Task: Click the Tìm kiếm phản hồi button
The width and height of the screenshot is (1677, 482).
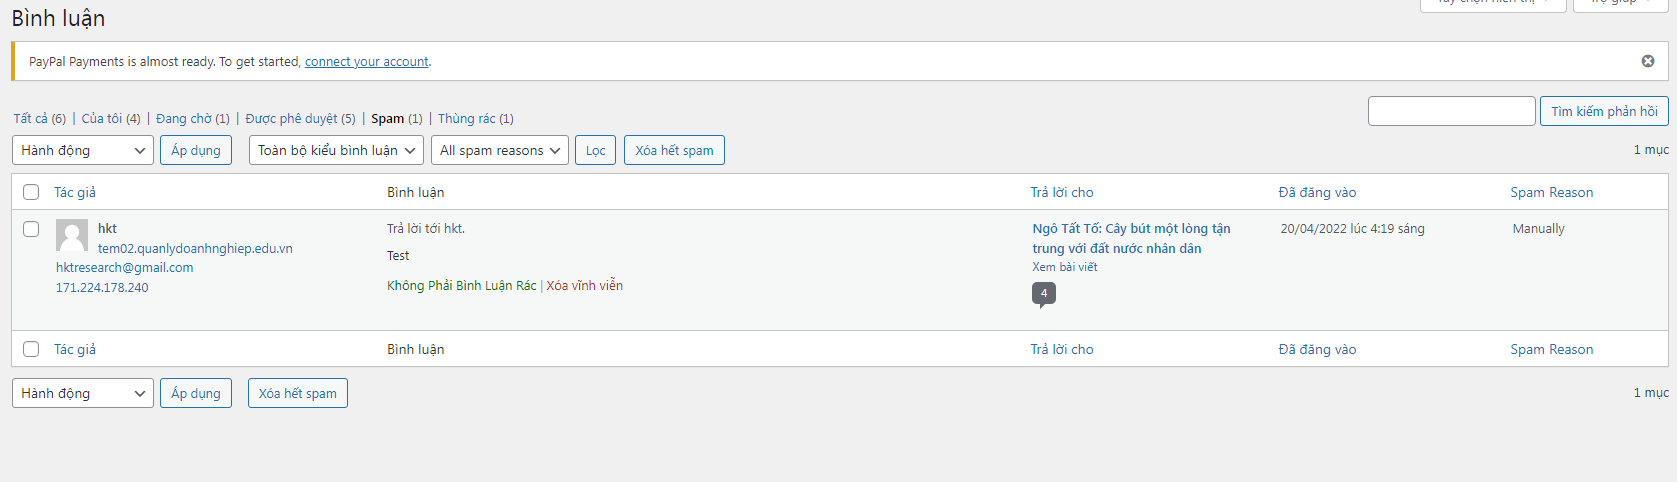Action: (x=1604, y=111)
